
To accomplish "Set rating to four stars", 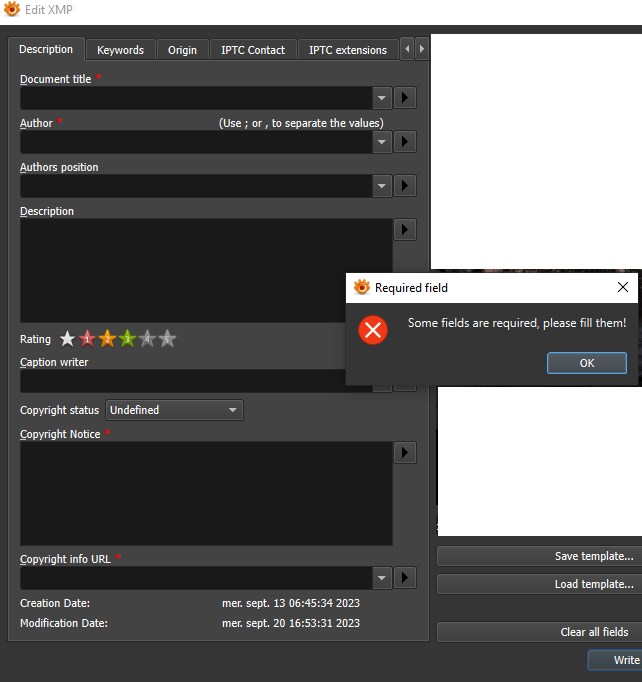I will (147, 339).
